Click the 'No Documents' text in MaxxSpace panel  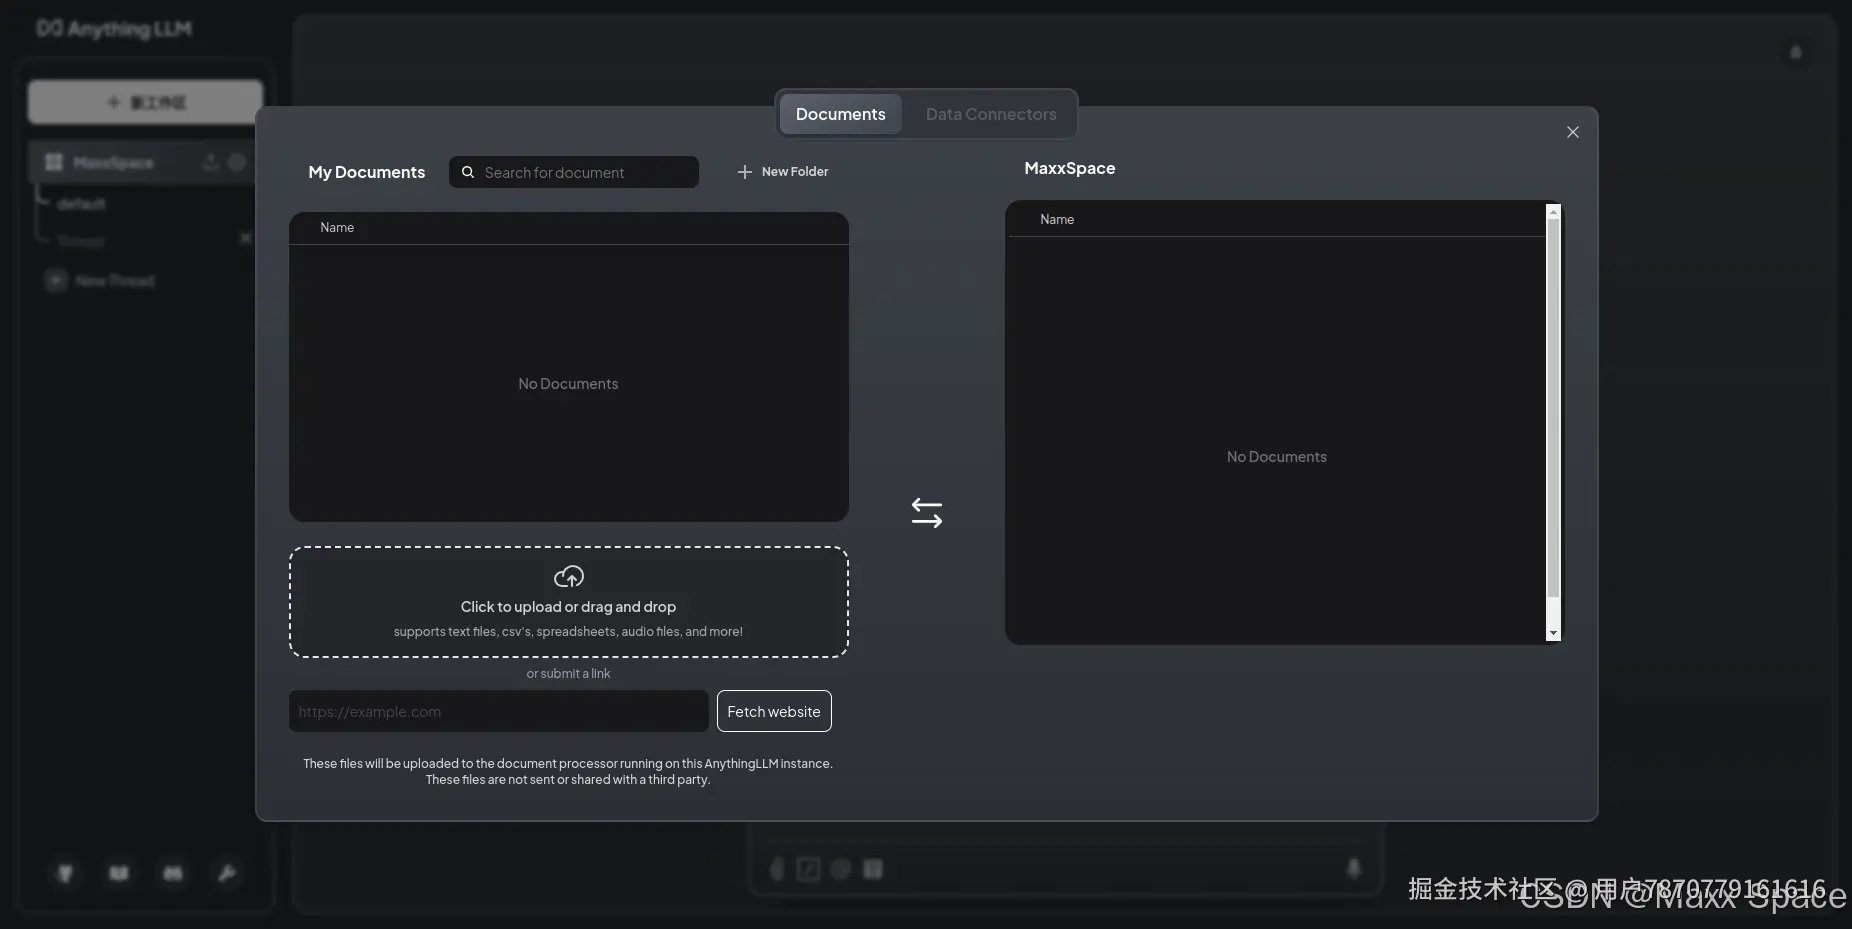pyautogui.click(x=1277, y=457)
